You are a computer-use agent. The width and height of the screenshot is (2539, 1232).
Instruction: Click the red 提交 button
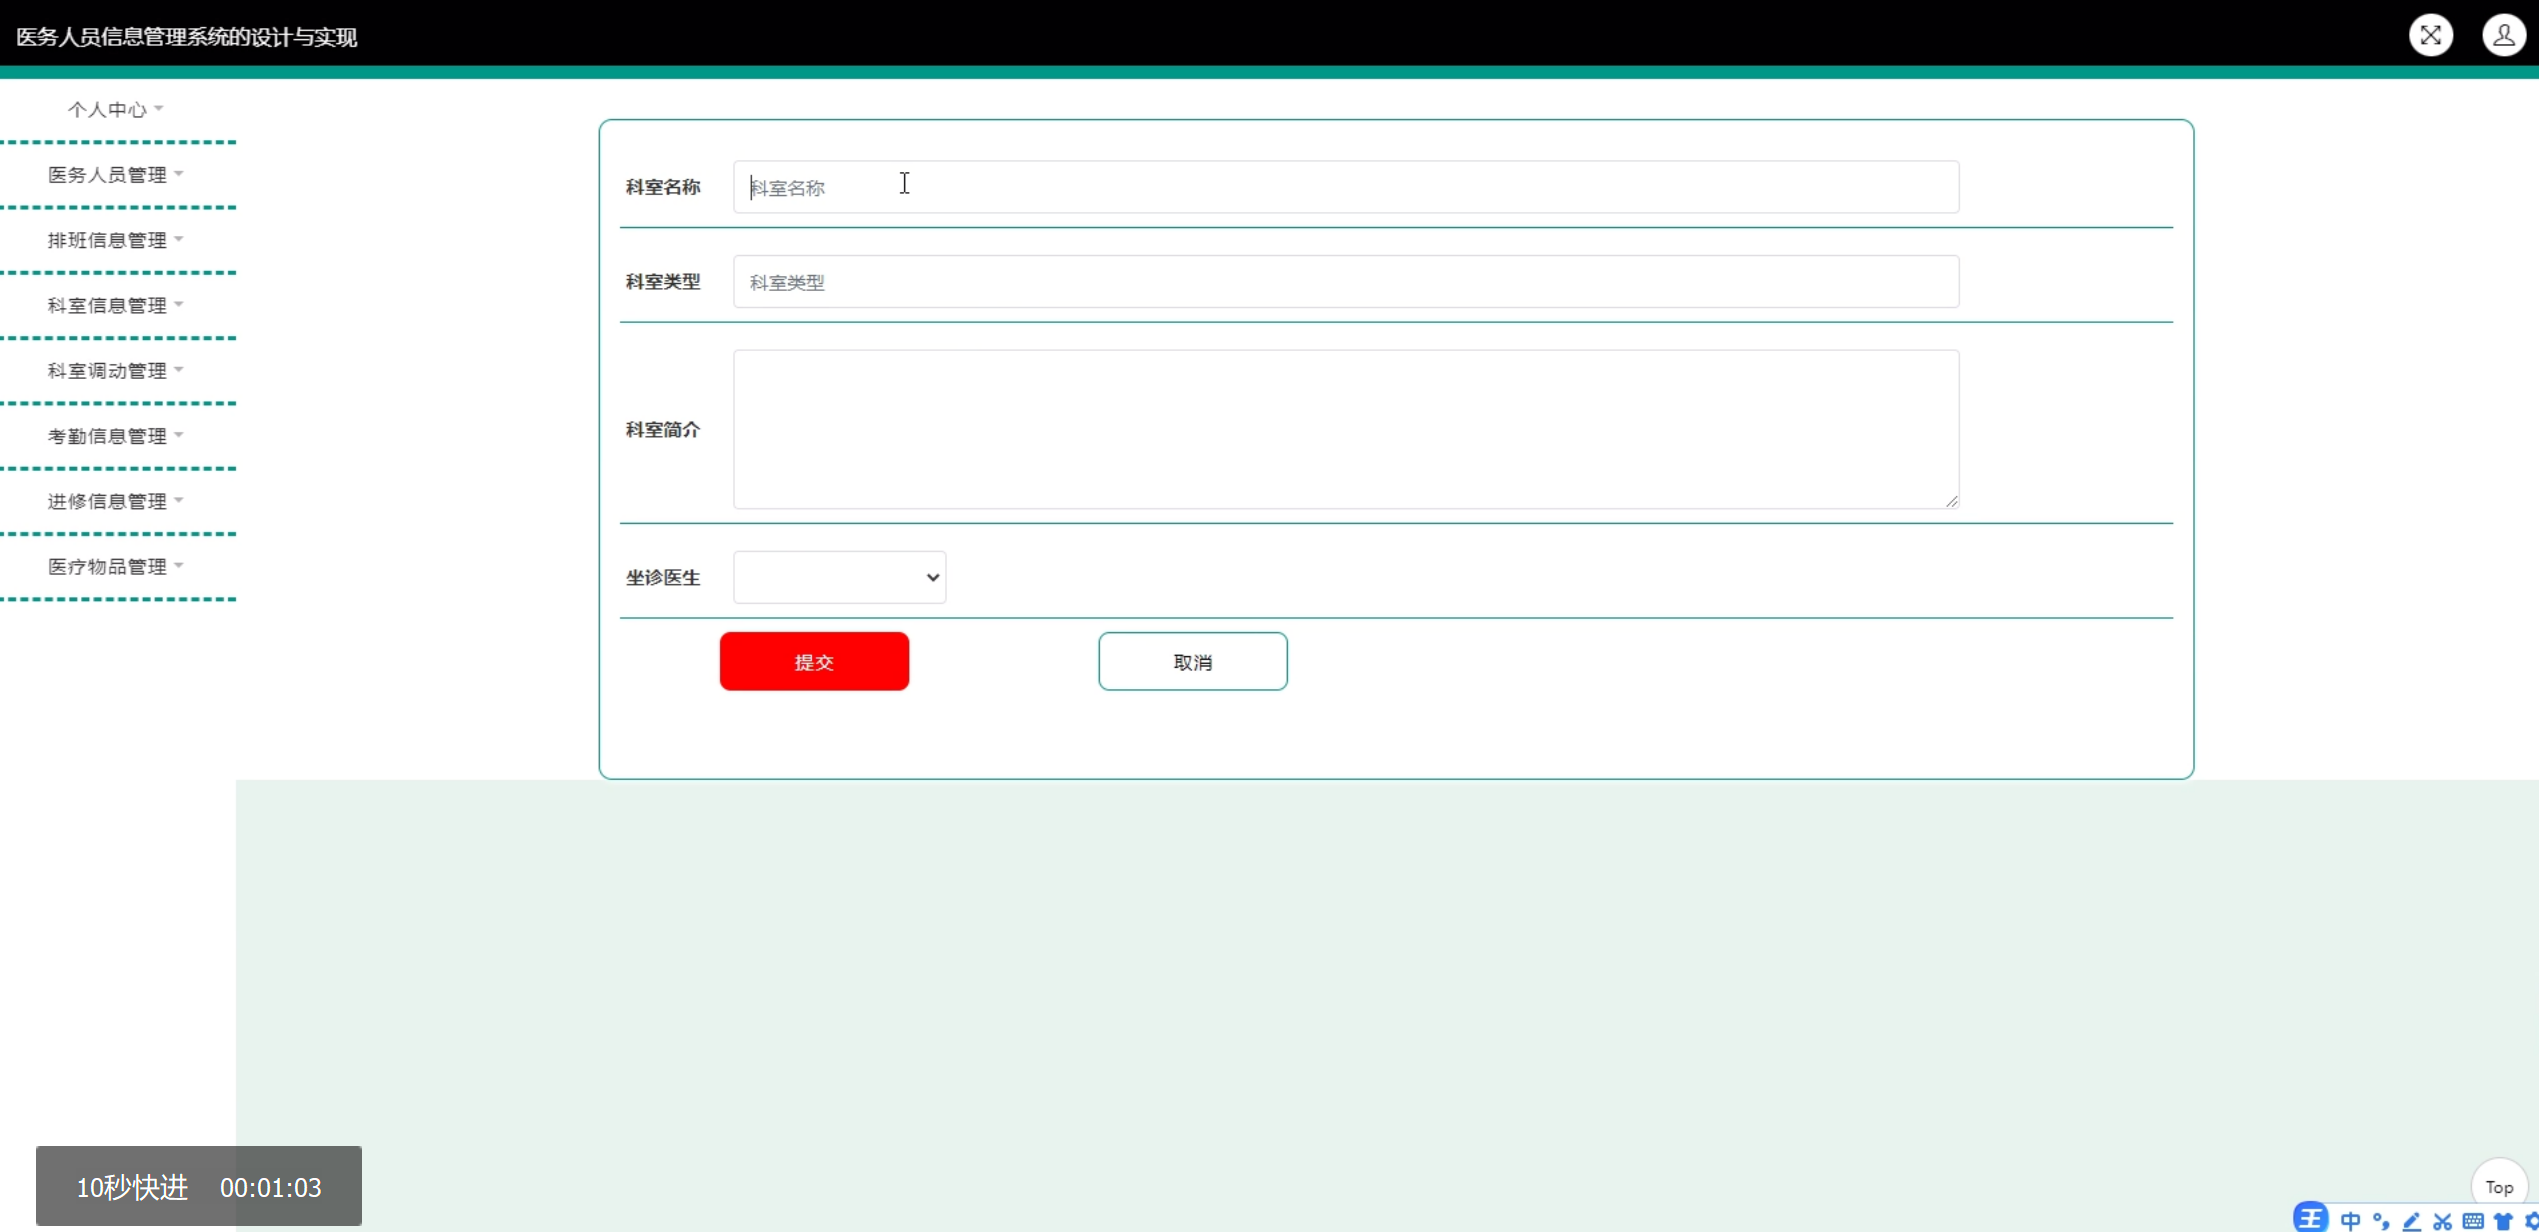click(814, 661)
